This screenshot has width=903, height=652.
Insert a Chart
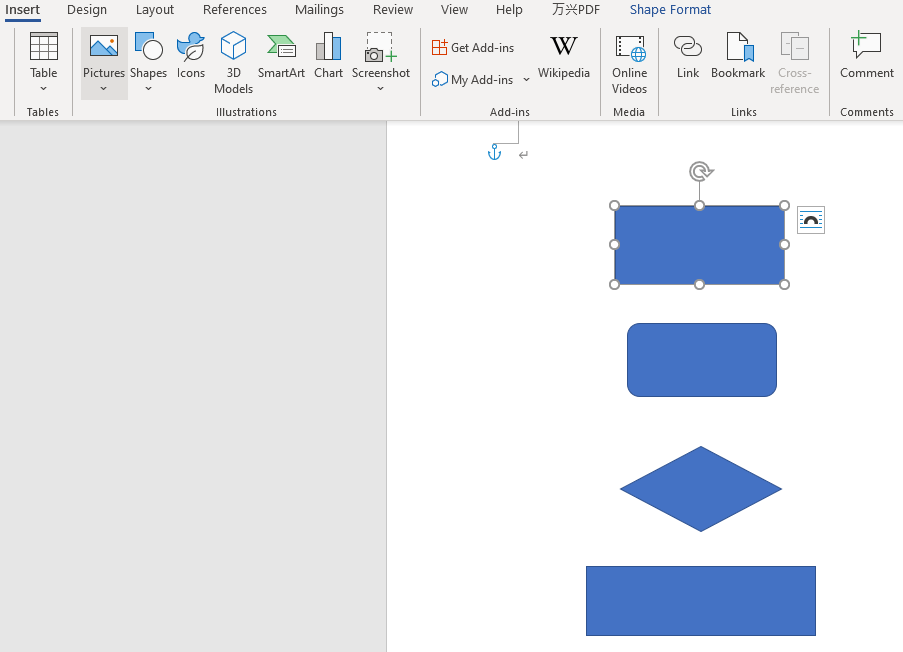328,58
